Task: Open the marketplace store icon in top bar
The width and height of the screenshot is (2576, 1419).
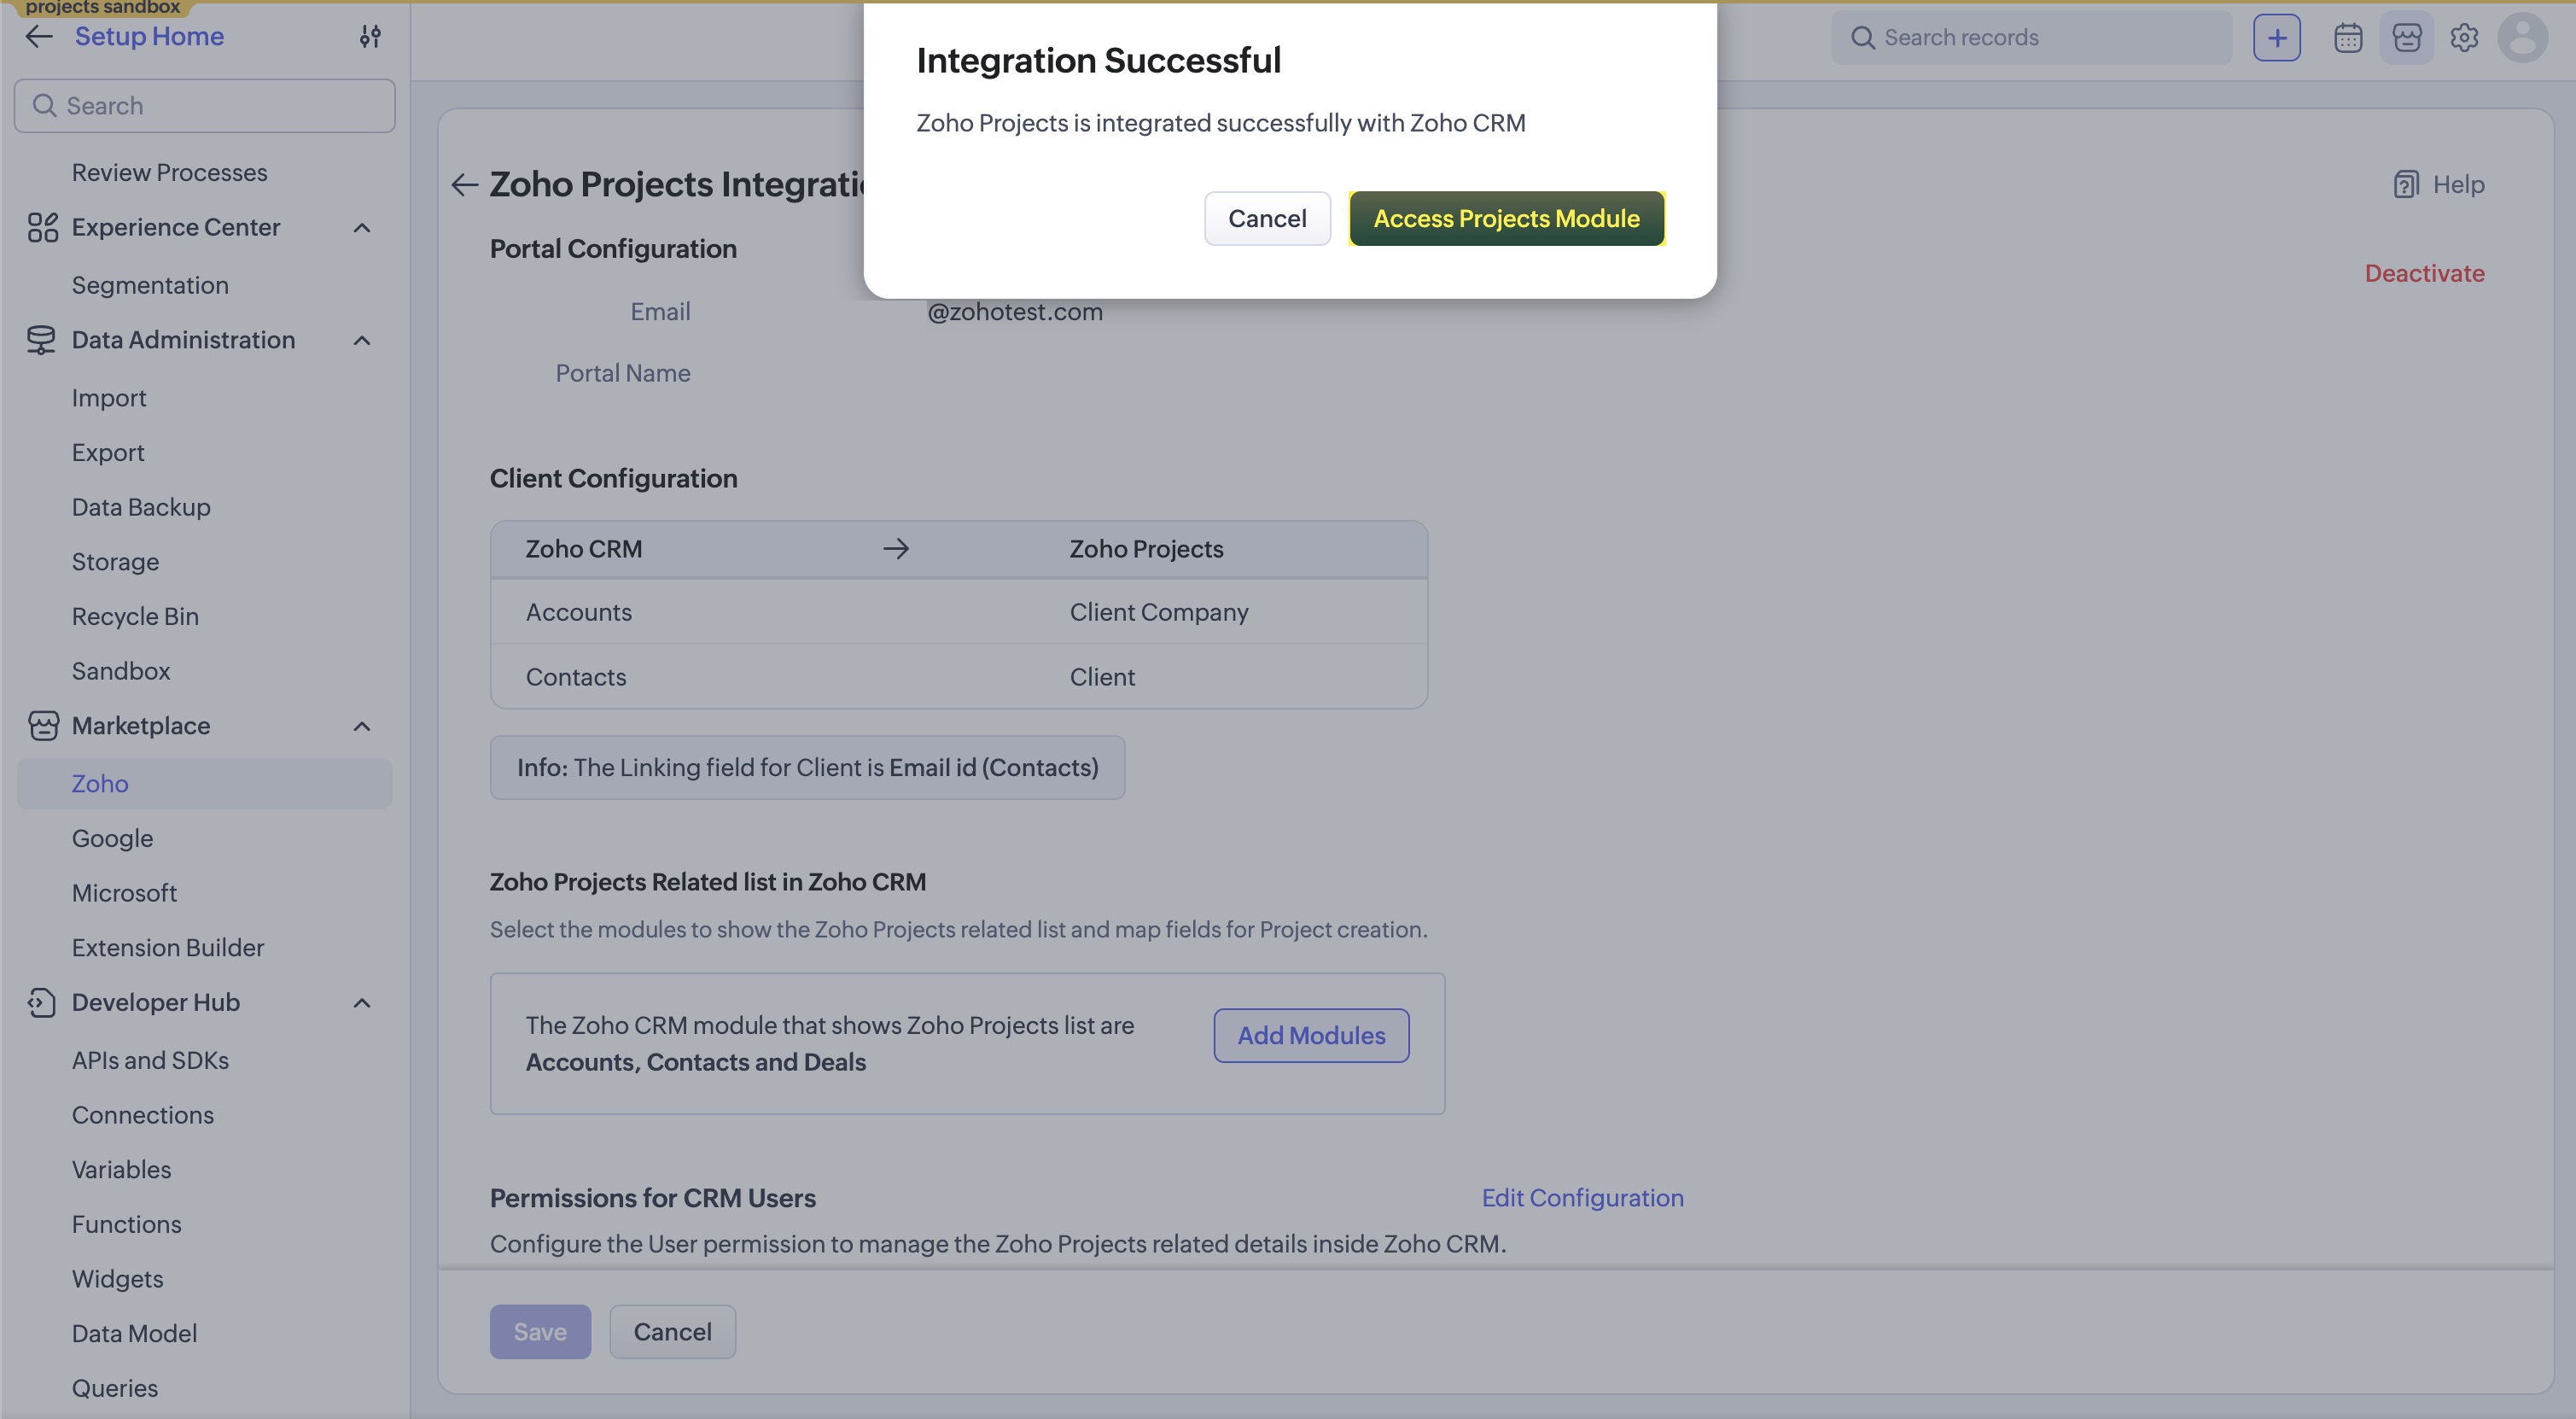Action: click(2407, 38)
